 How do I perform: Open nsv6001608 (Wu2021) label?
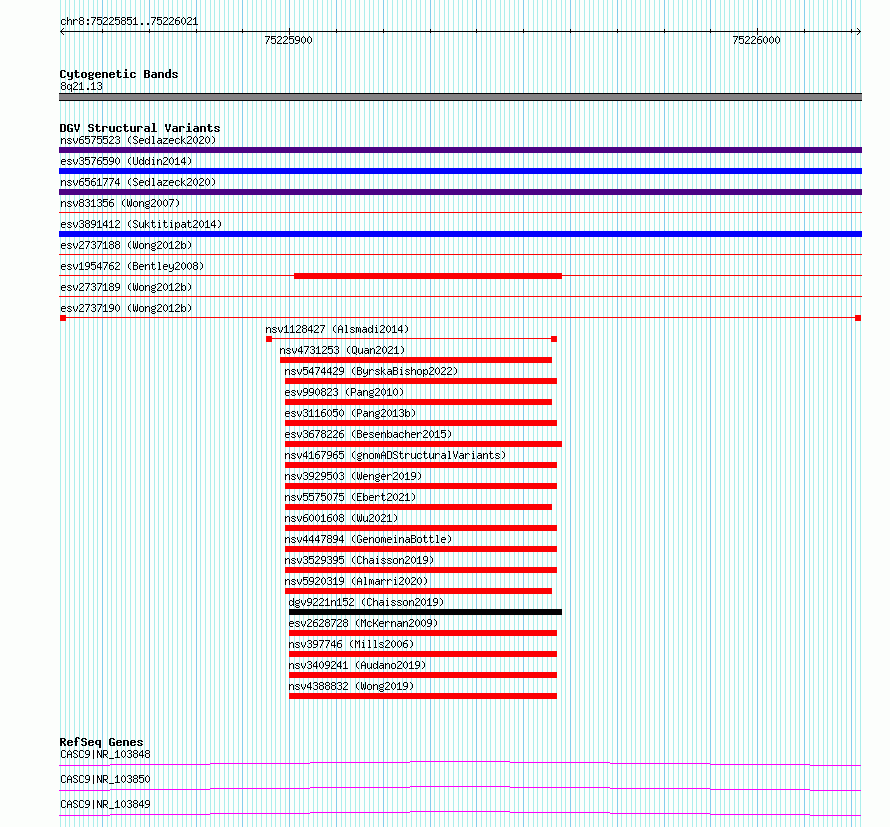pos(341,518)
